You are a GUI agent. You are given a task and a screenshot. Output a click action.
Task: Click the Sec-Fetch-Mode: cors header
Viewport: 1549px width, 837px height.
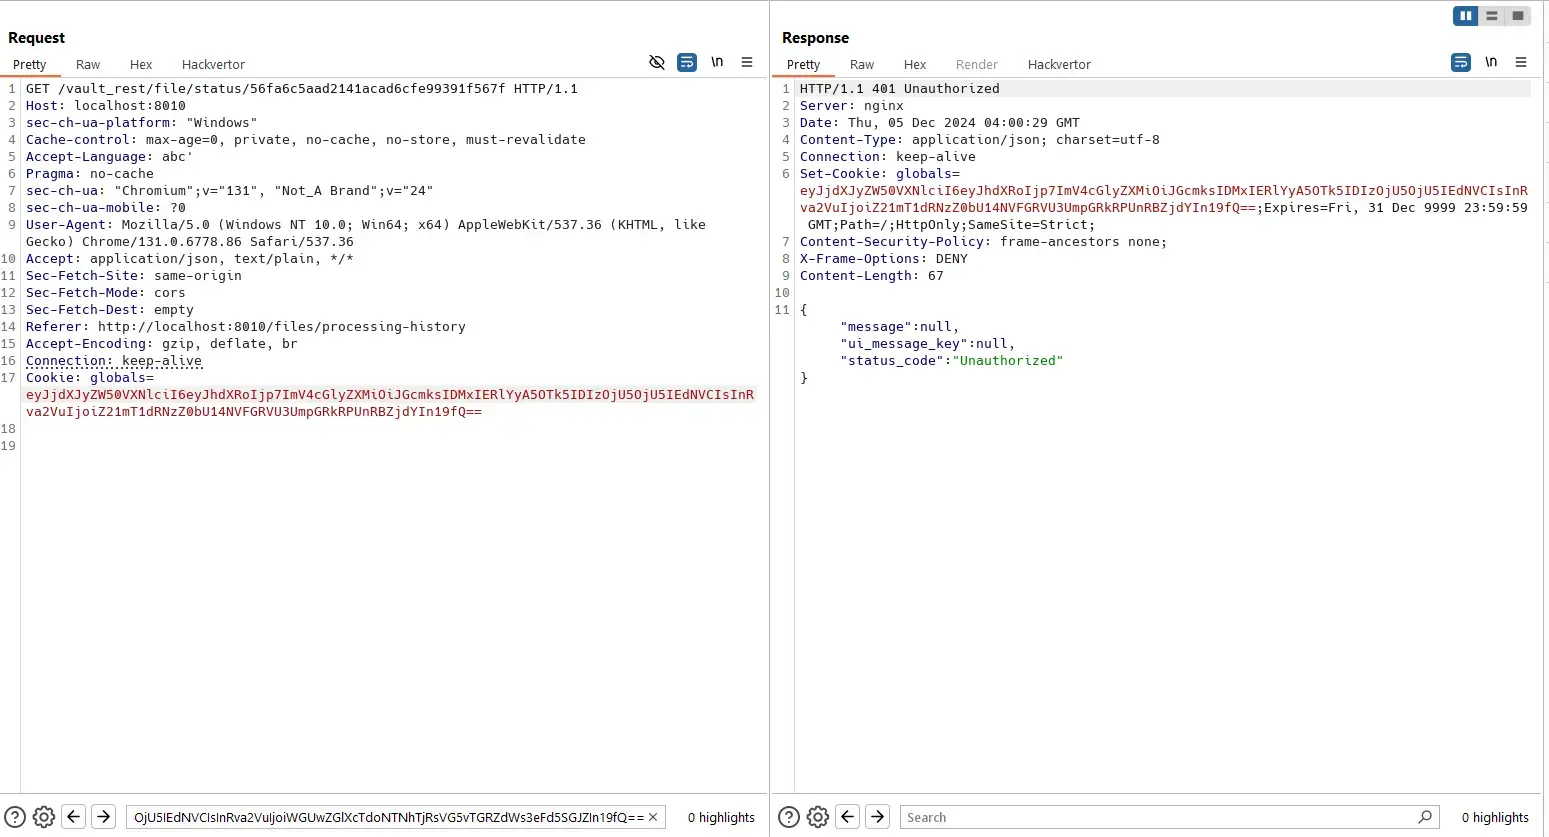click(x=106, y=292)
